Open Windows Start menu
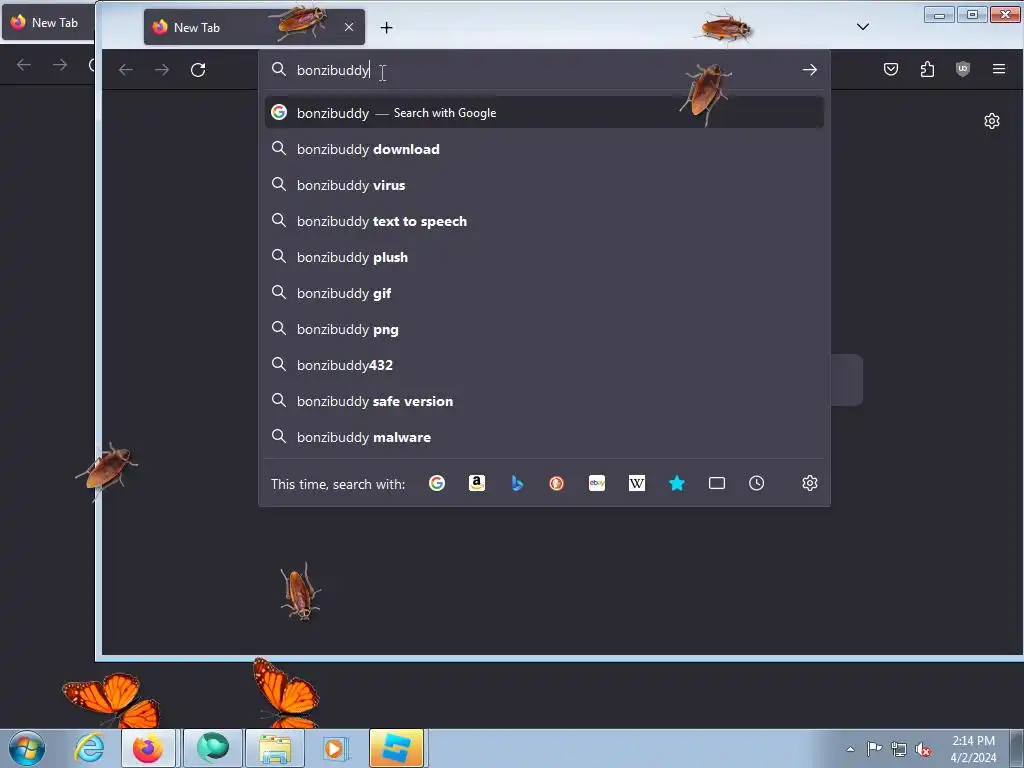 27,748
